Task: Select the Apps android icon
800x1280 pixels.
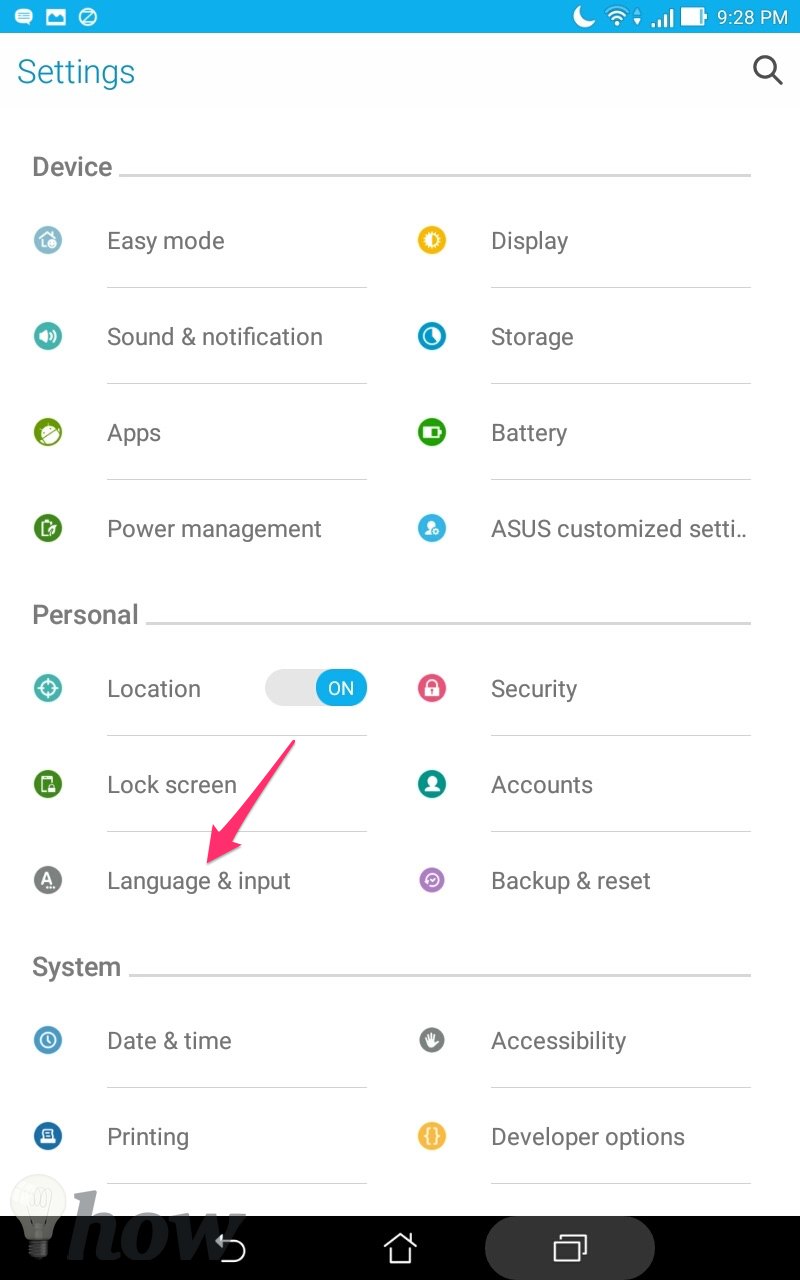Action: pos(48,432)
